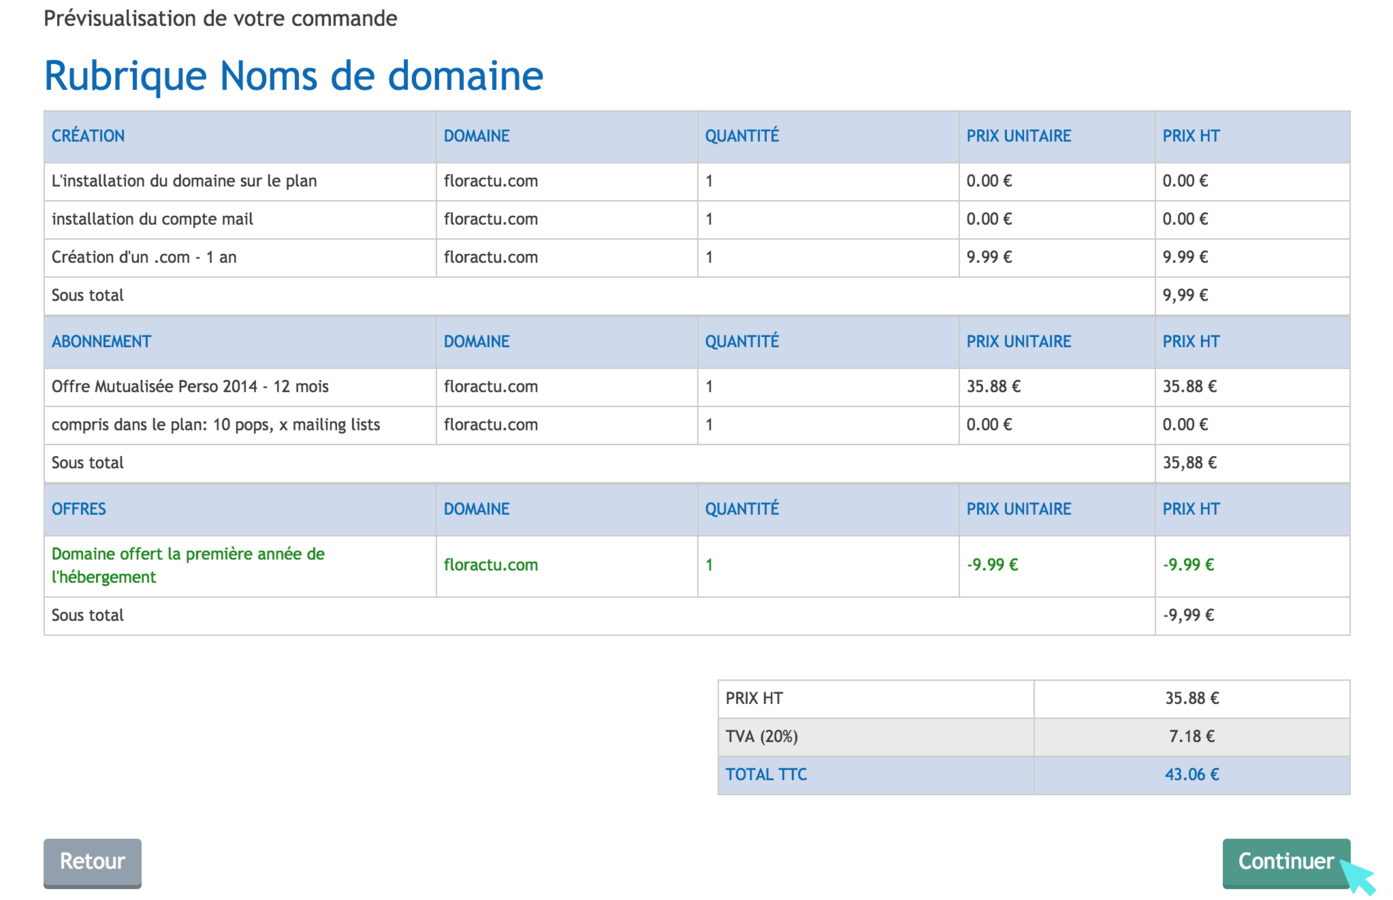
Task: Select the heading "Rubrique Noms de domaine"
Action: pyautogui.click(x=293, y=76)
